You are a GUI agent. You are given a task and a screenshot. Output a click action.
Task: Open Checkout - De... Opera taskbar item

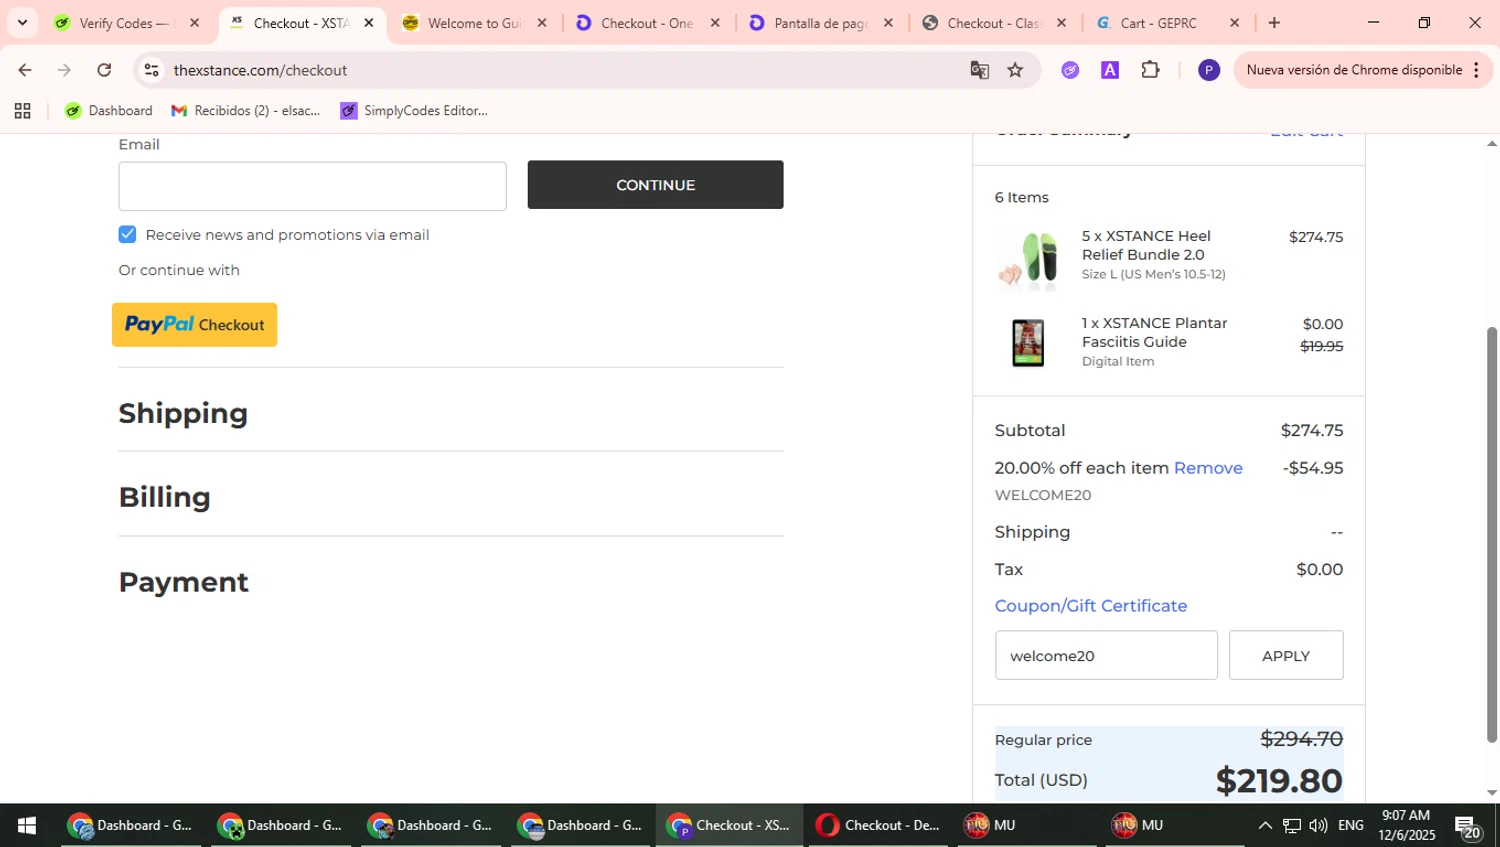tap(878, 825)
